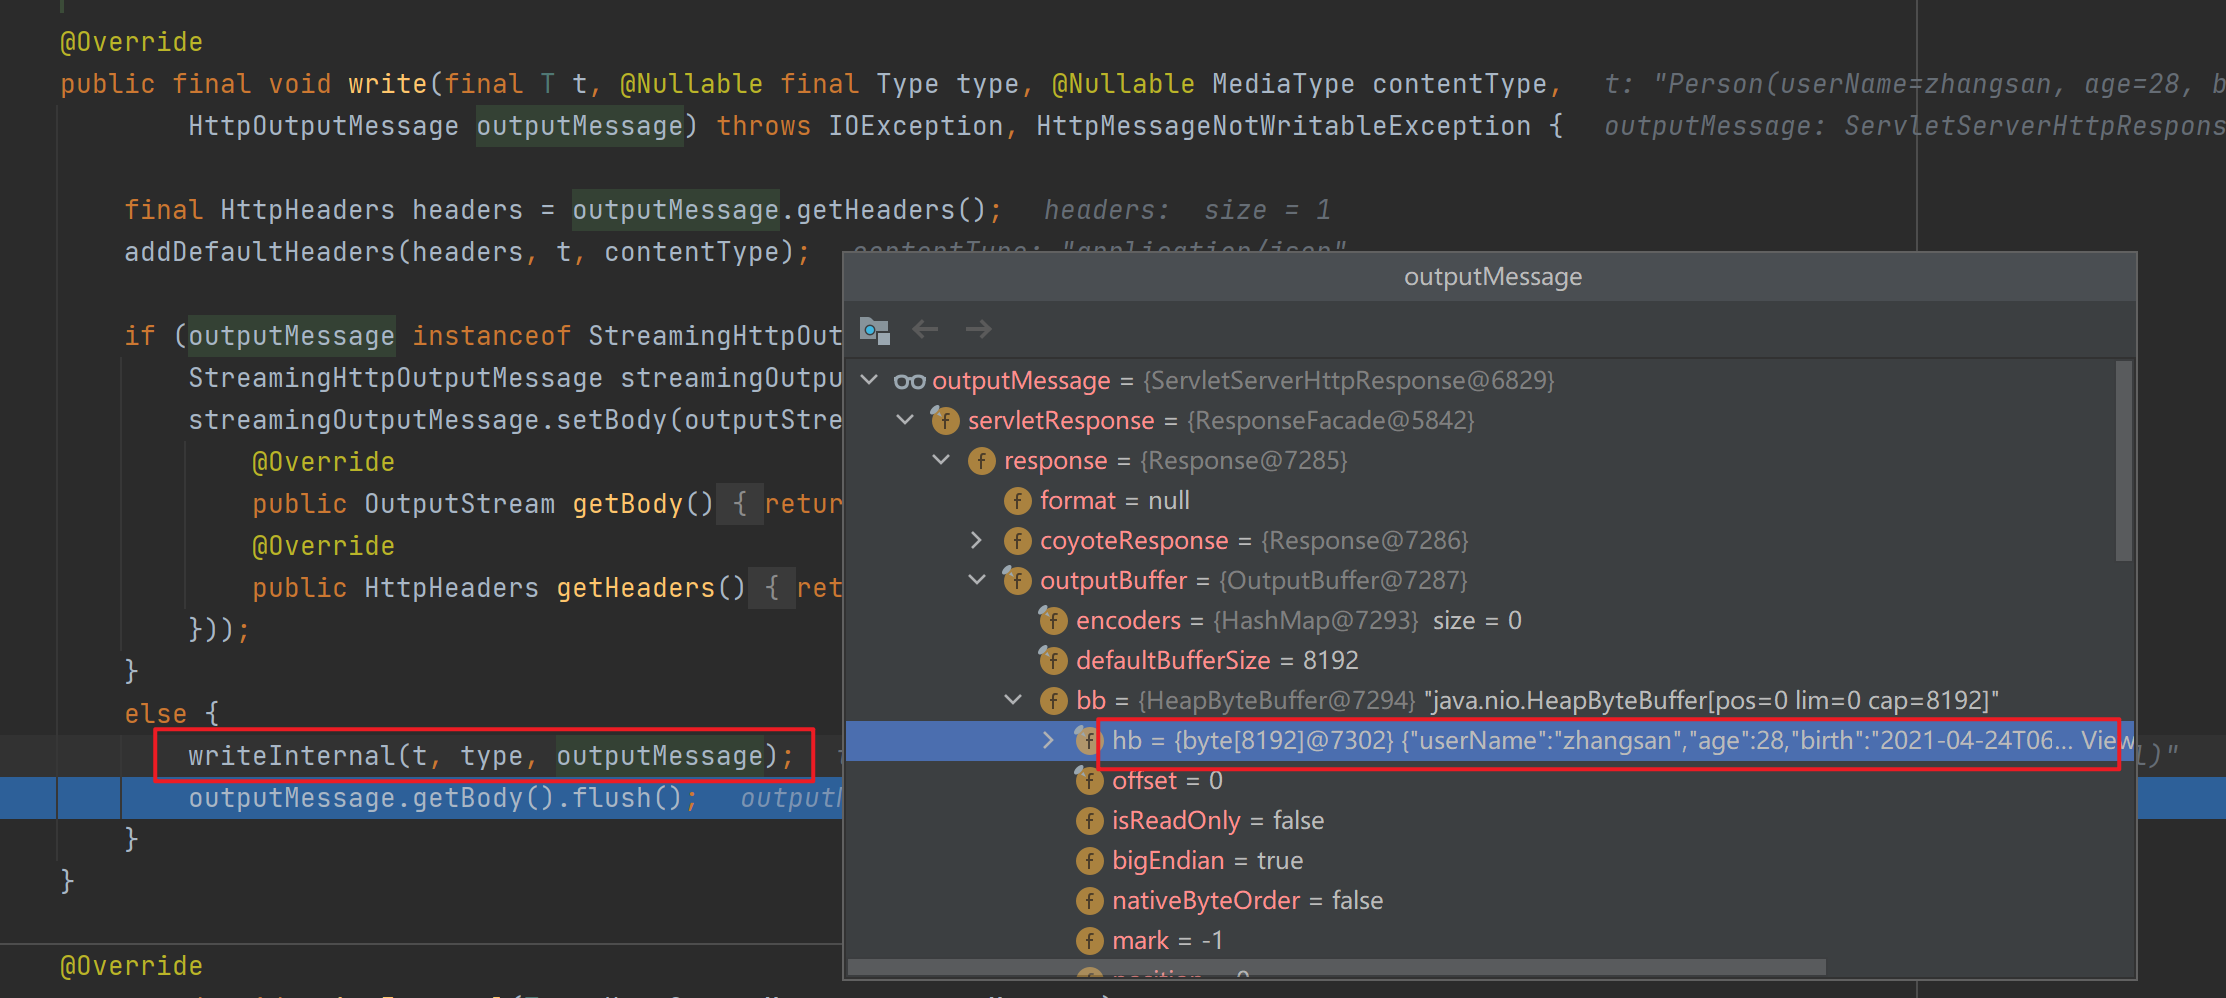The height and width of the screenshot is (998, 2226).
Task: Collapse the outputMessage root node
Action: pos(869,380)
